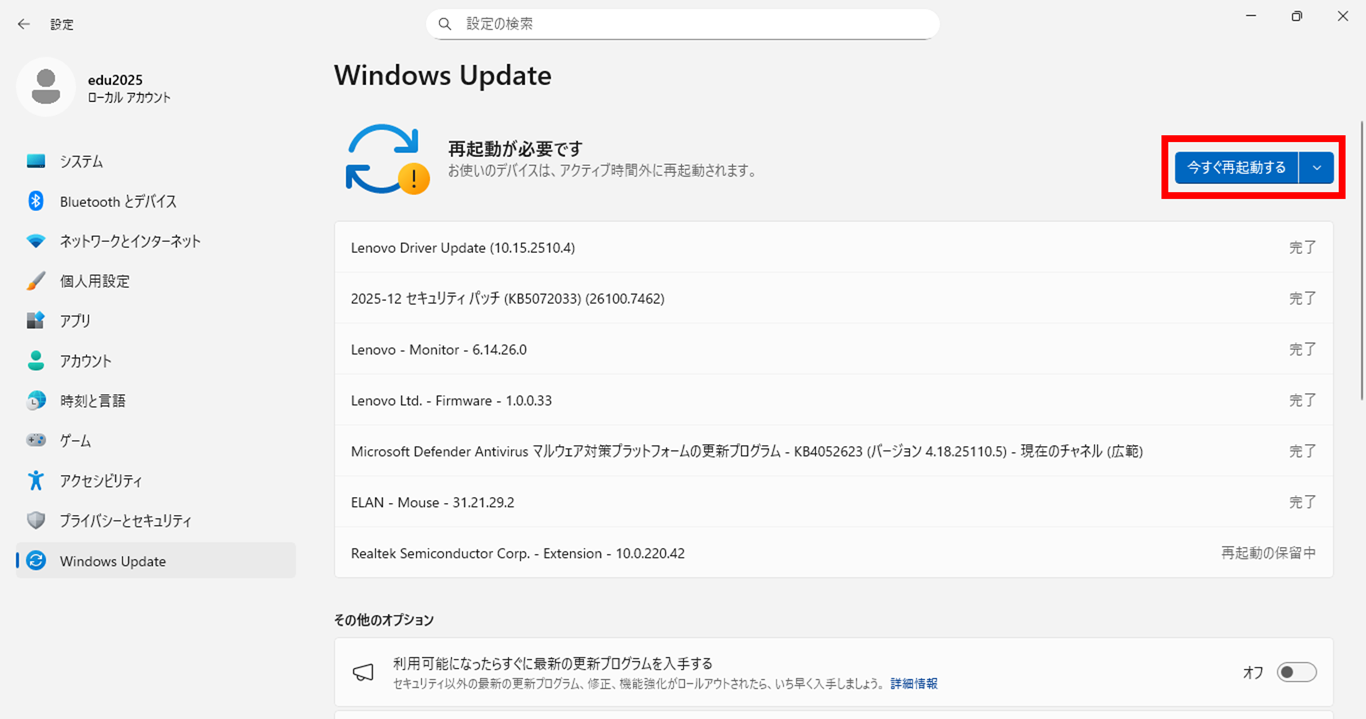Click the 個人用設定 paintbrush icon
Viewport: 1366px width, 719px height.
pyautogui.click(x=36, y=281)
